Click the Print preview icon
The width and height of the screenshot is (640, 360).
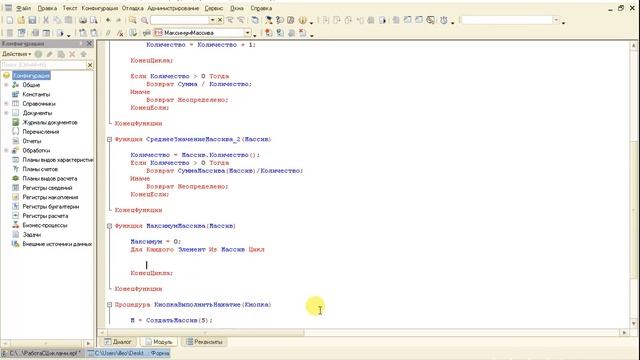tap(94, 20)
